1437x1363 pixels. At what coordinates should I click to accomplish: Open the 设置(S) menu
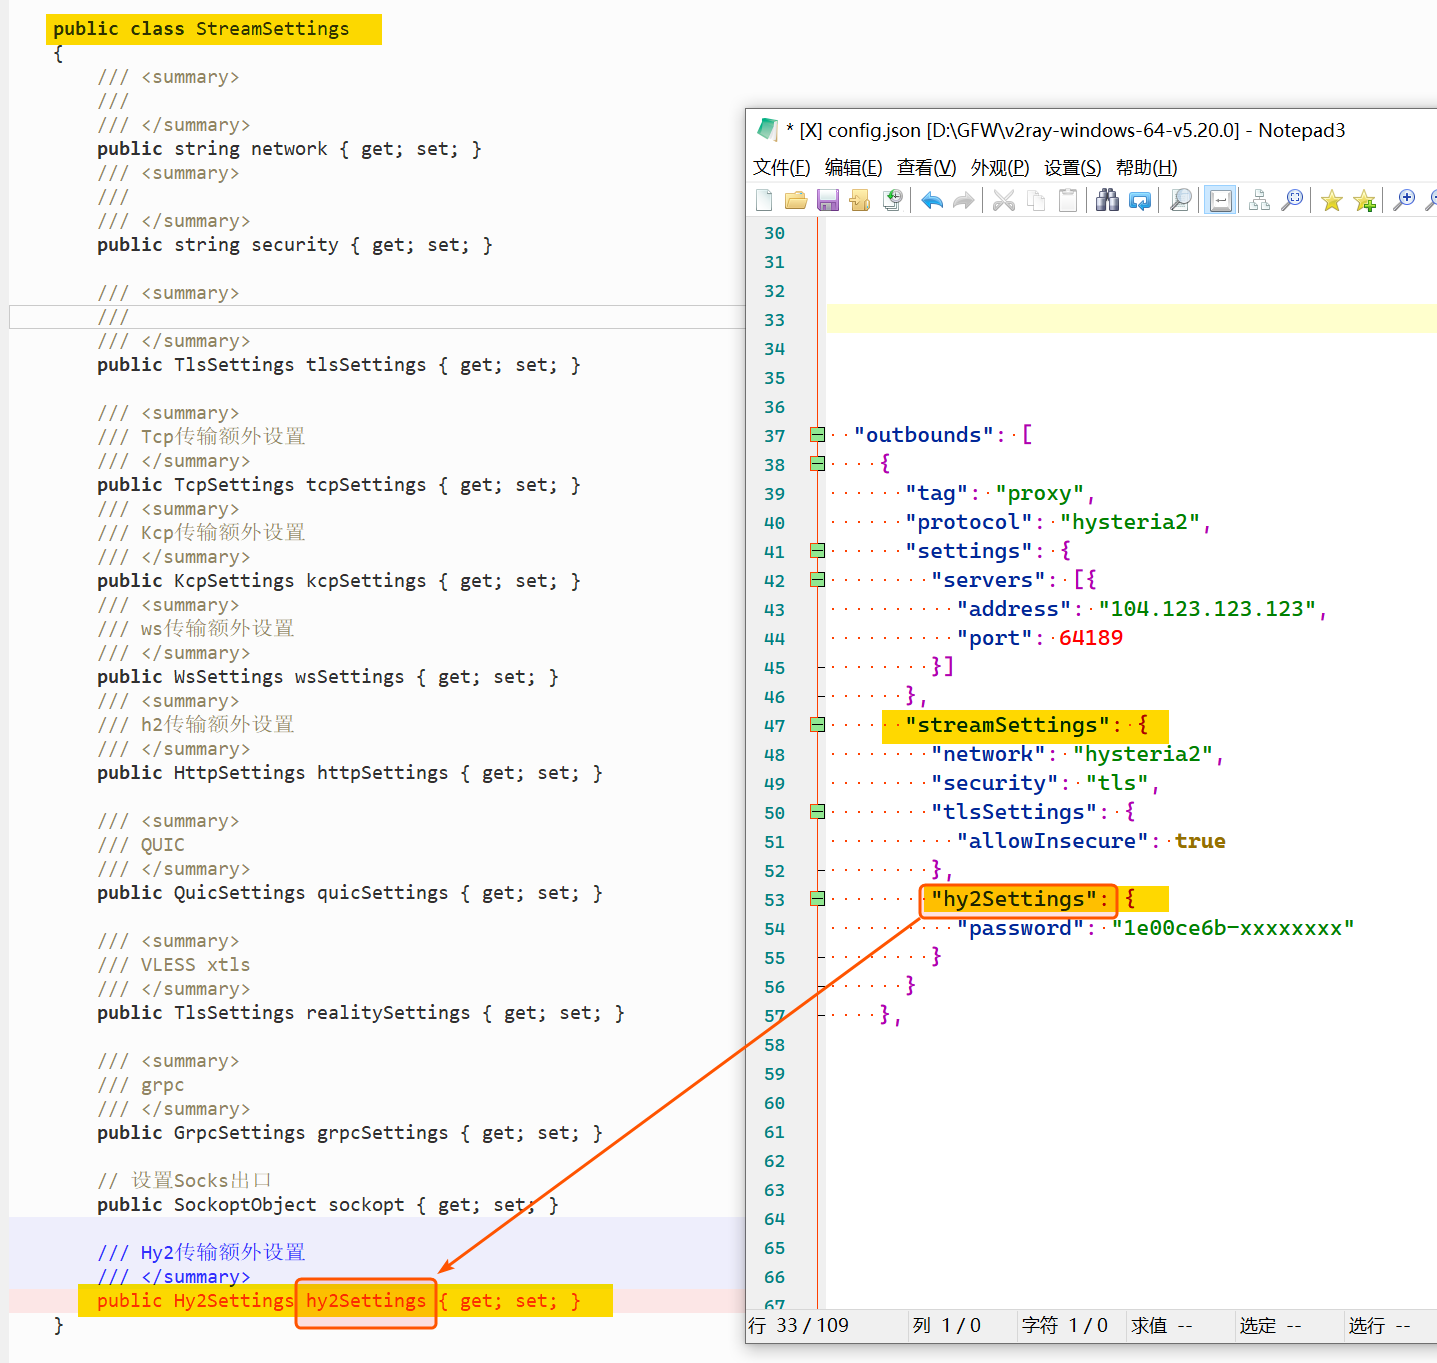click(1072, 168)
